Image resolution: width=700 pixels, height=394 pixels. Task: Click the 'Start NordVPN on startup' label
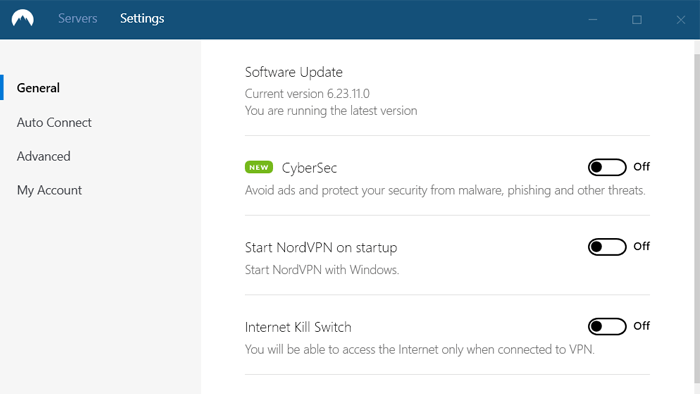click(321, 248)
